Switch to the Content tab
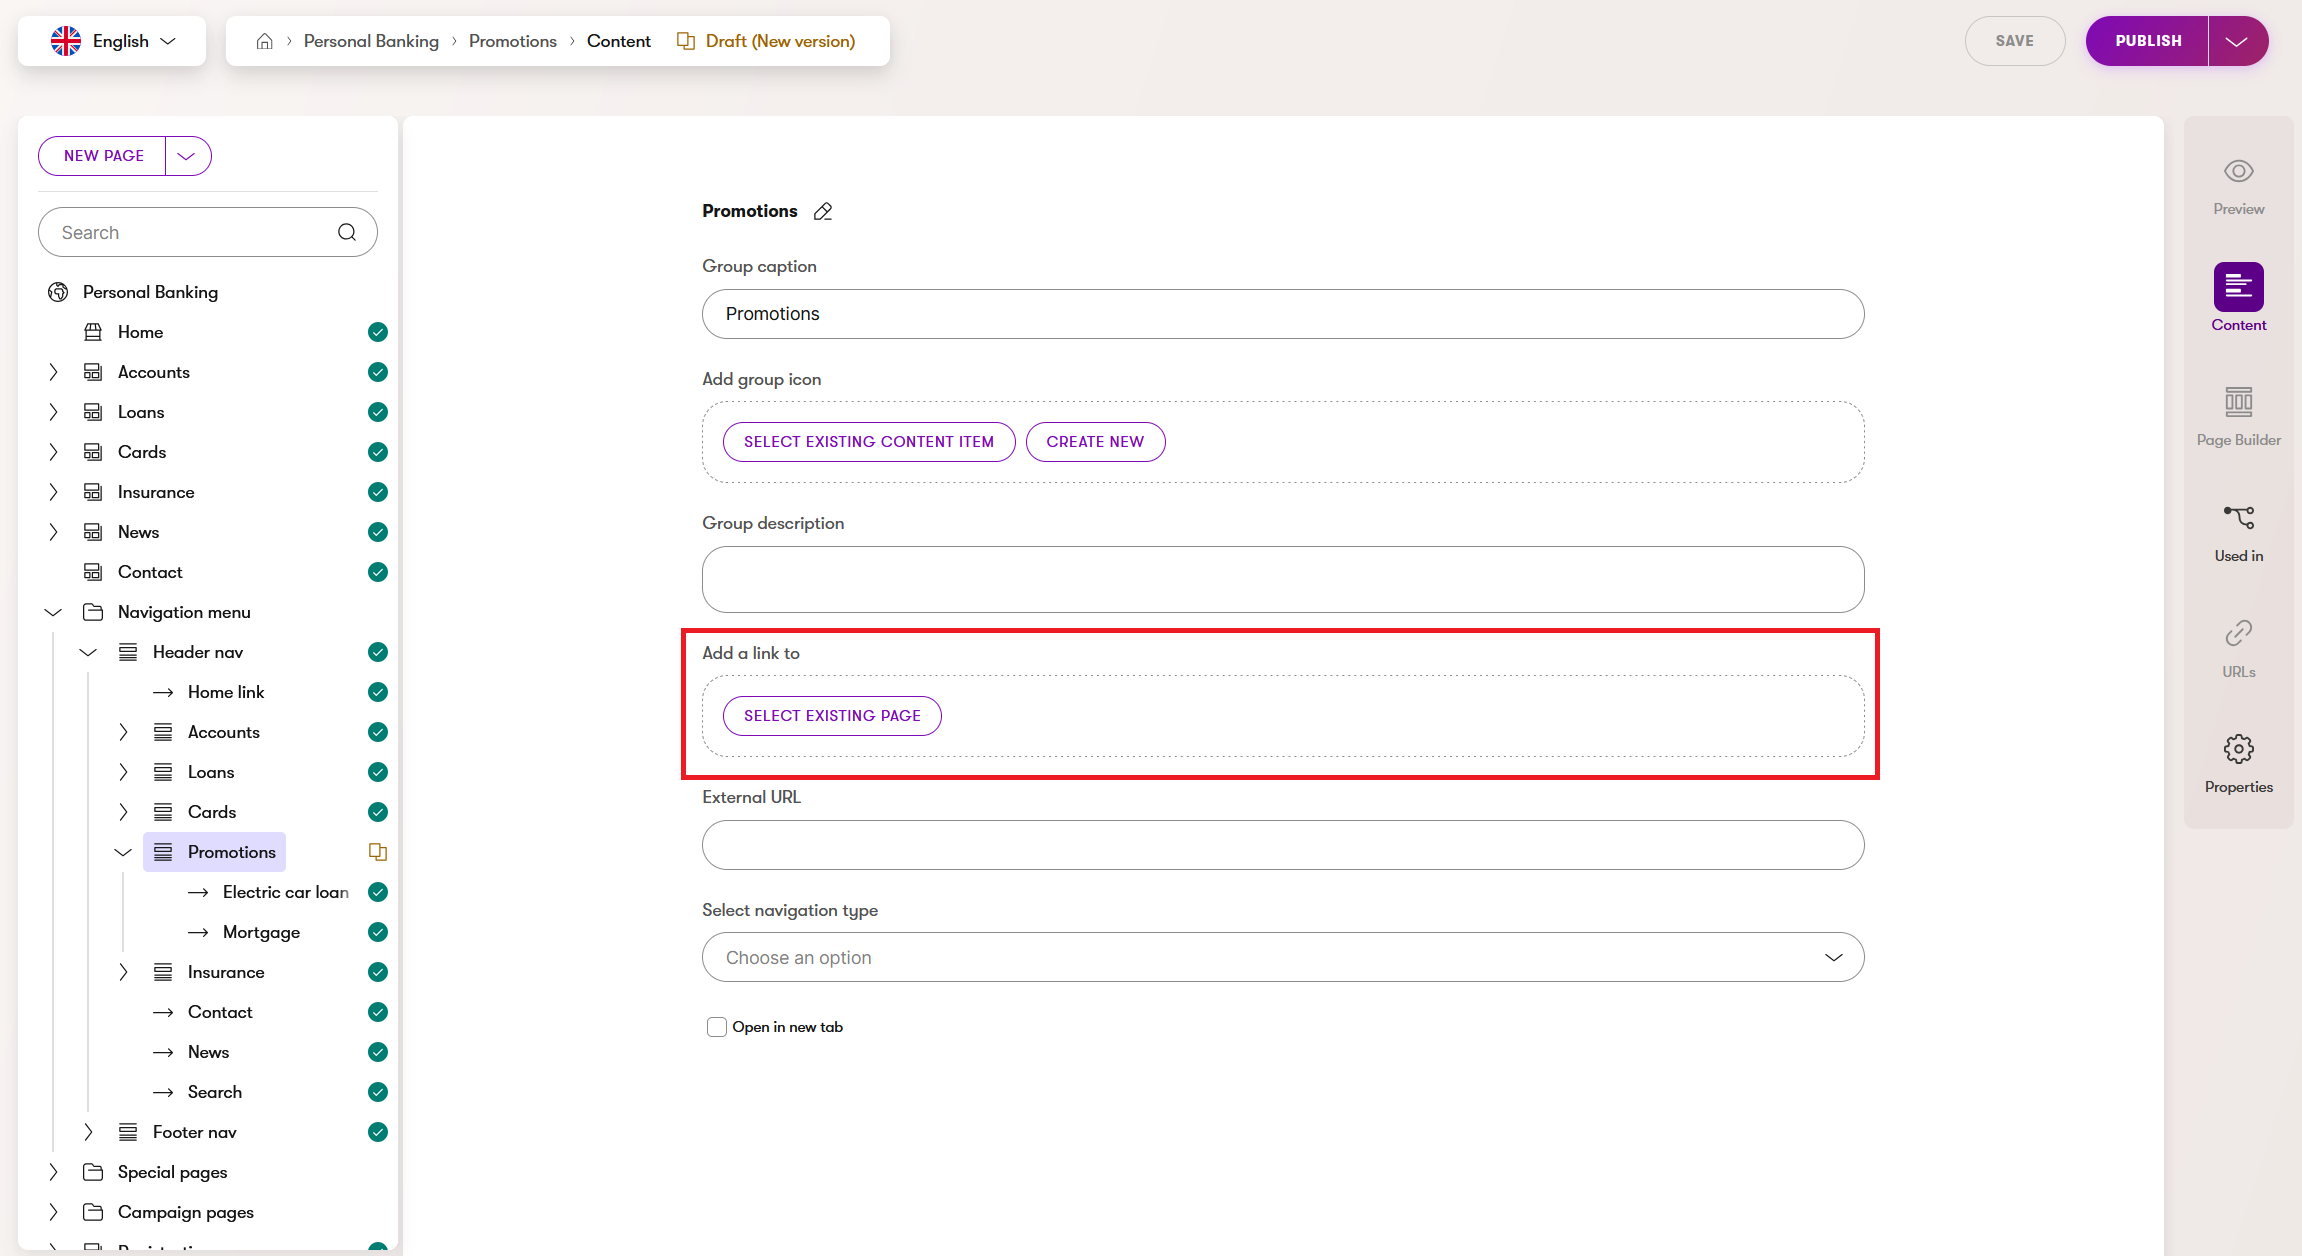 click(2238, 299)
